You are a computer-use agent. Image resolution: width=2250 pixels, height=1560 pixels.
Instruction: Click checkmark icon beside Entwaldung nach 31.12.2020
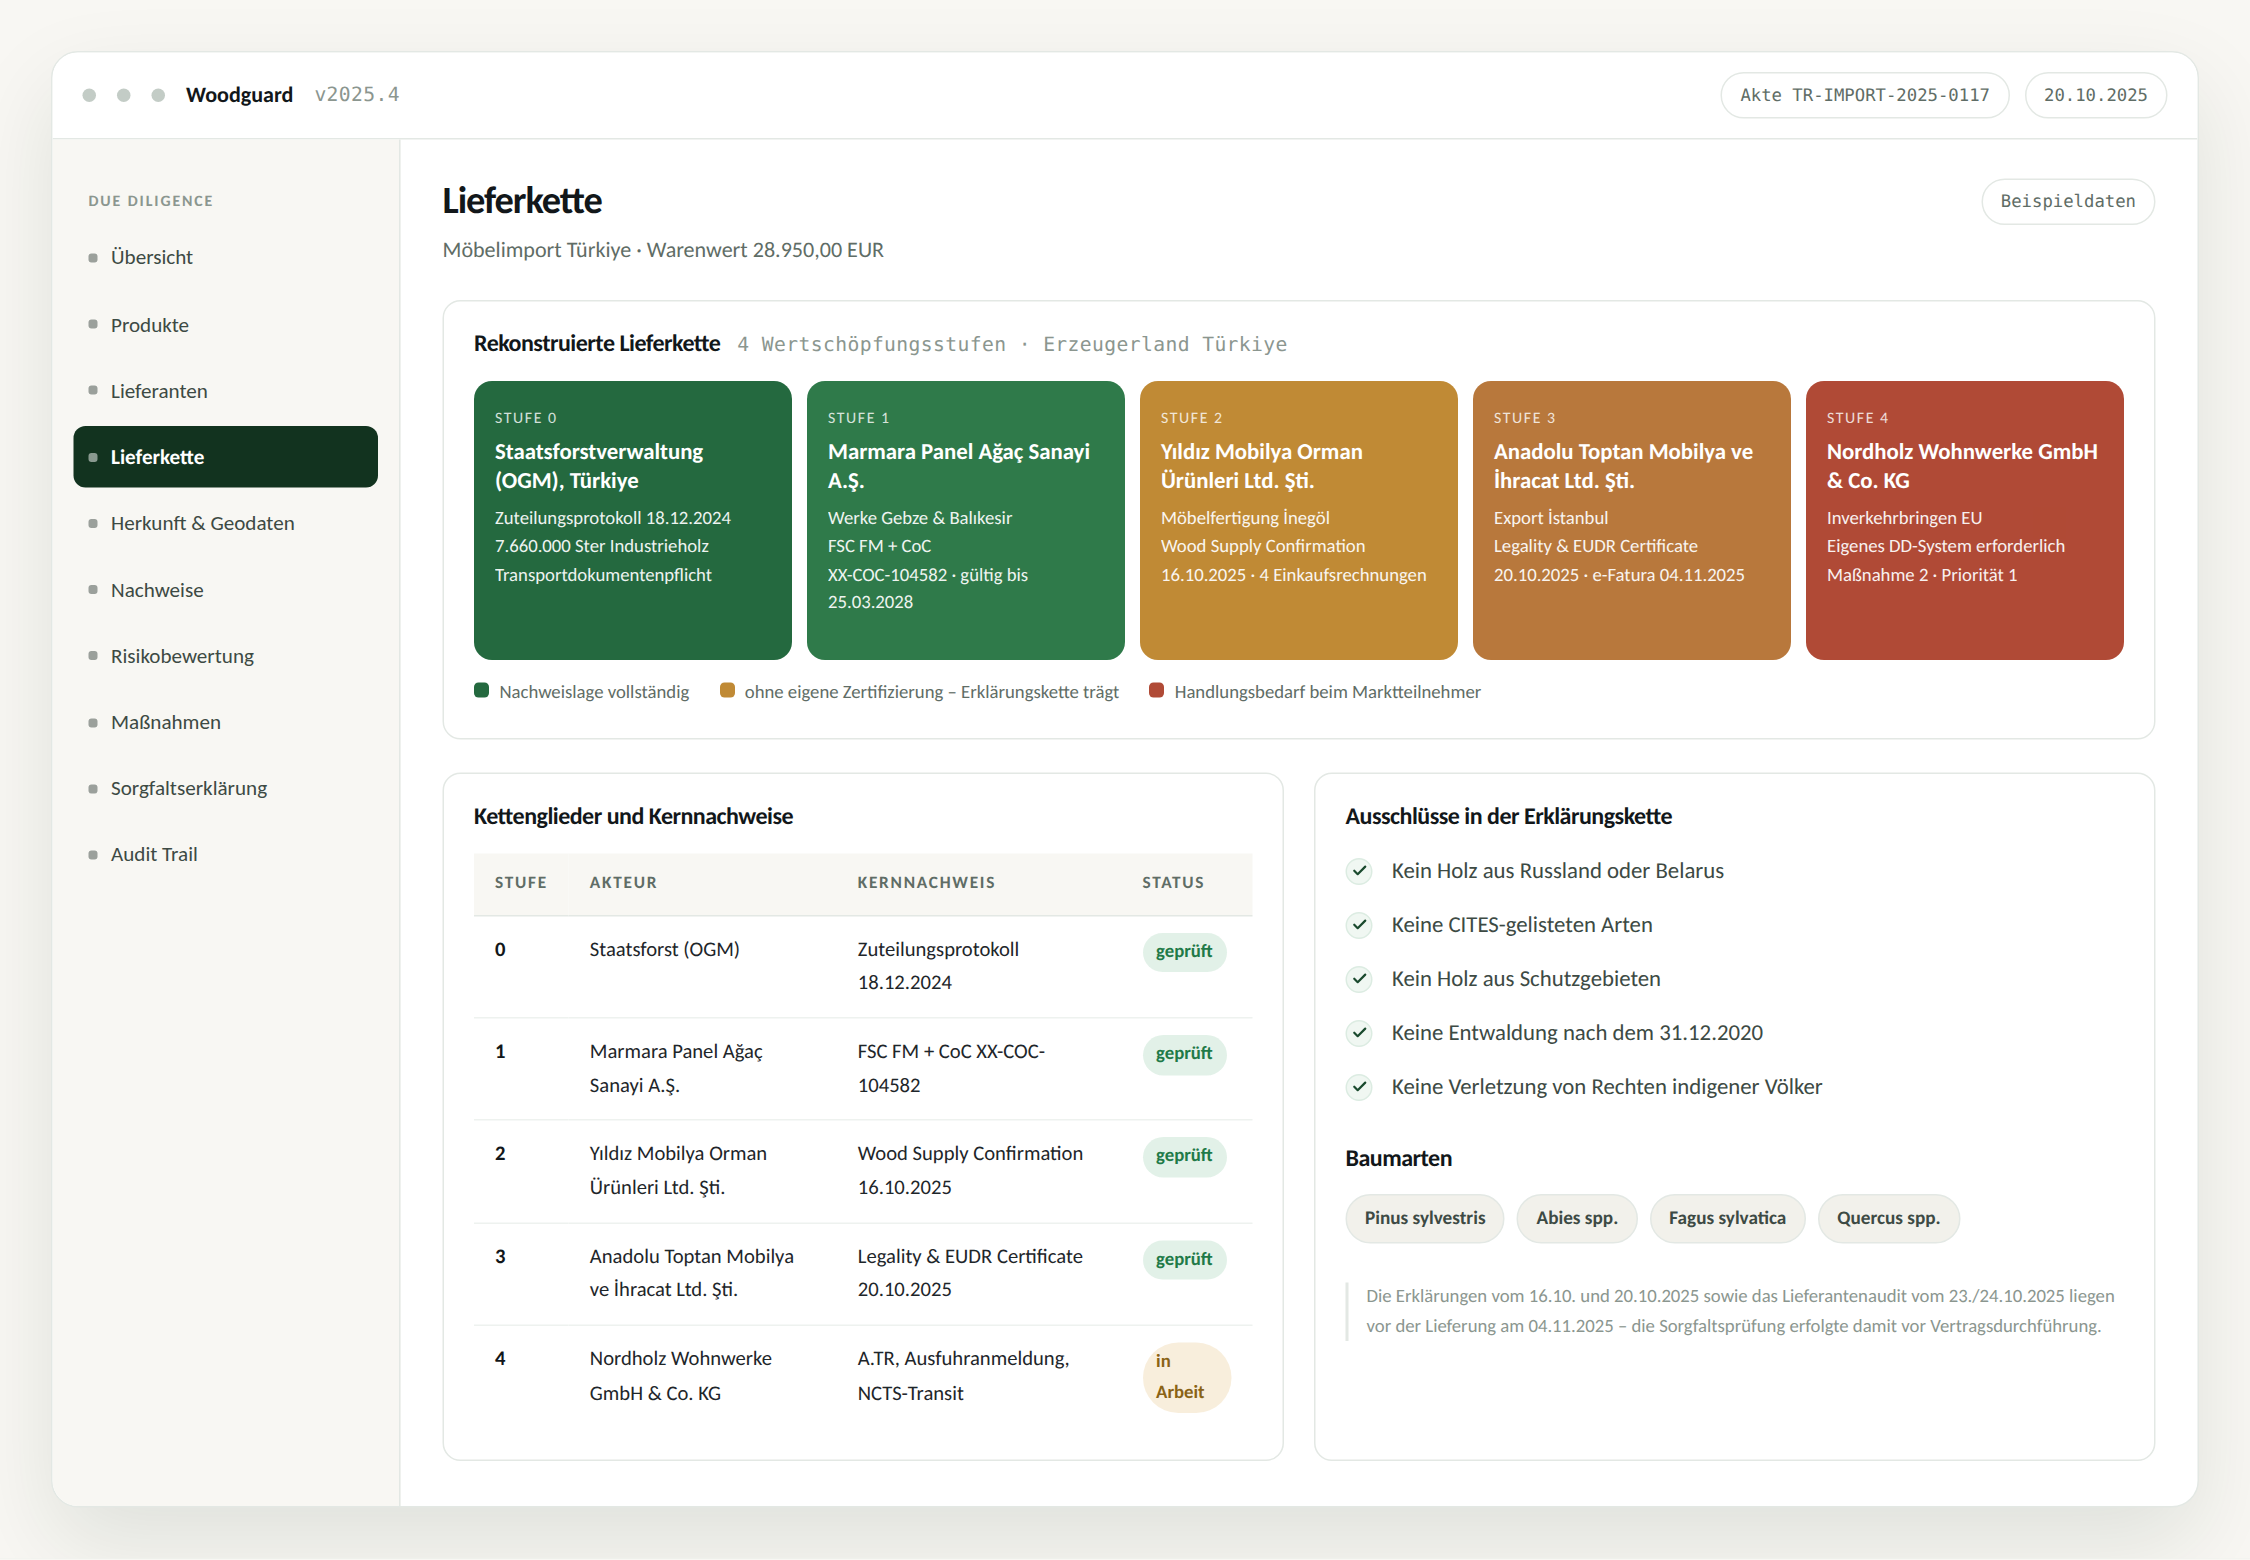tap(1359, 1033)
